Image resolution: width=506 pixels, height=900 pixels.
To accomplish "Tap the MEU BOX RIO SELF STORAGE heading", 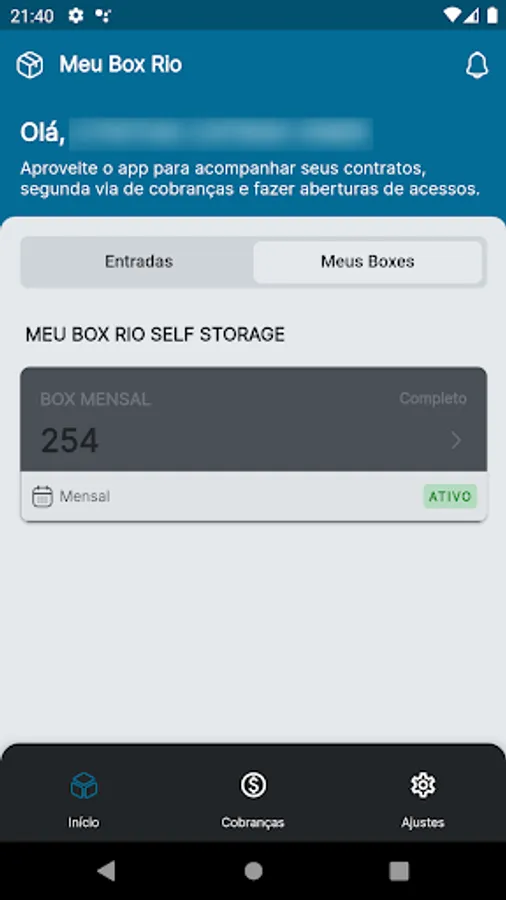I will (x=155, y=335).
